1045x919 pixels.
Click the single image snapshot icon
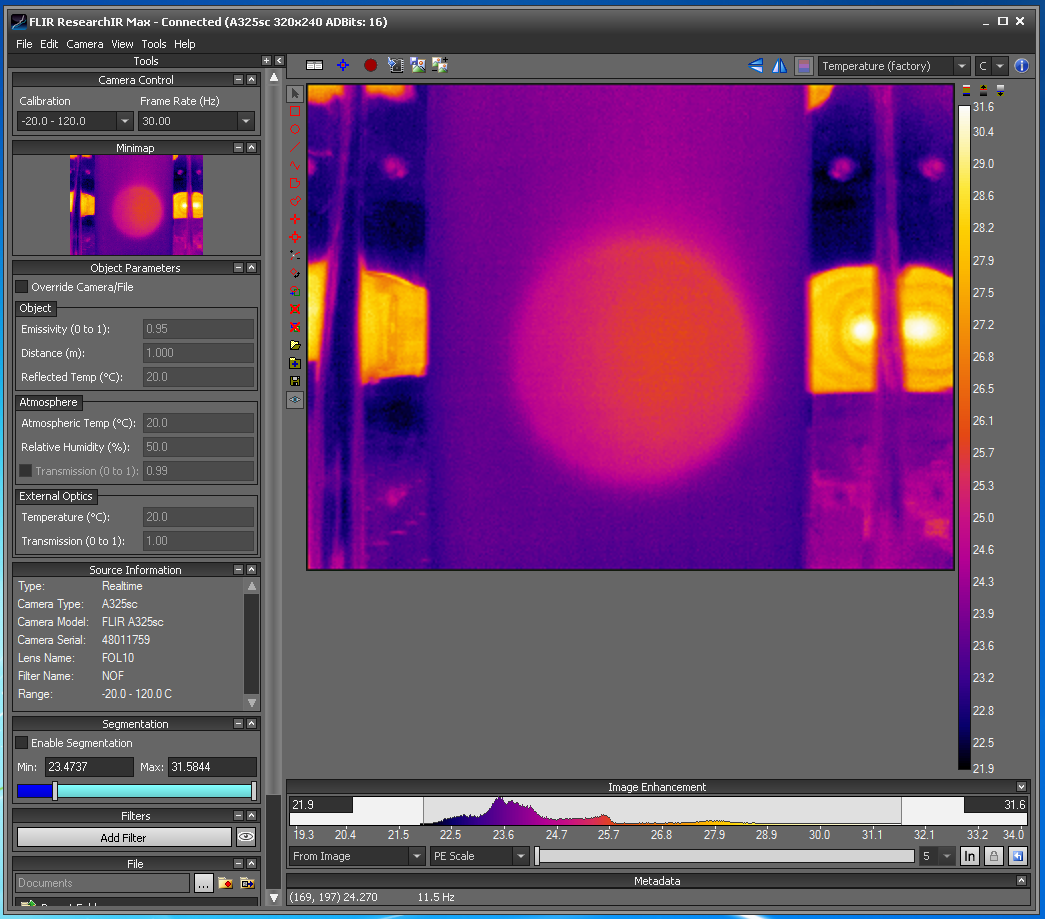point(418,65)
